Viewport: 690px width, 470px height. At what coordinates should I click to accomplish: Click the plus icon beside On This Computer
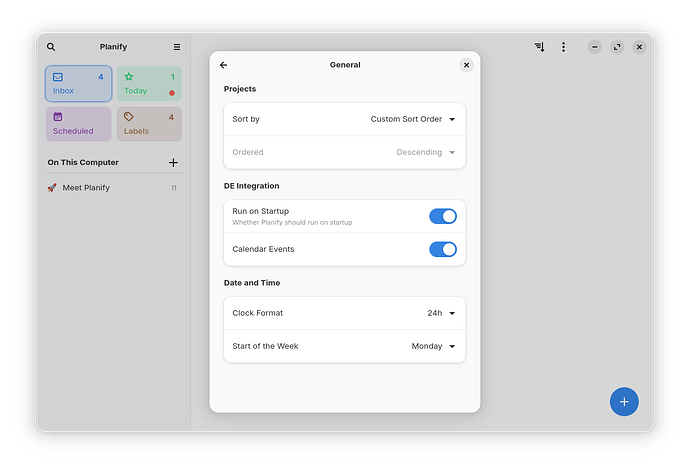(173, 162)
